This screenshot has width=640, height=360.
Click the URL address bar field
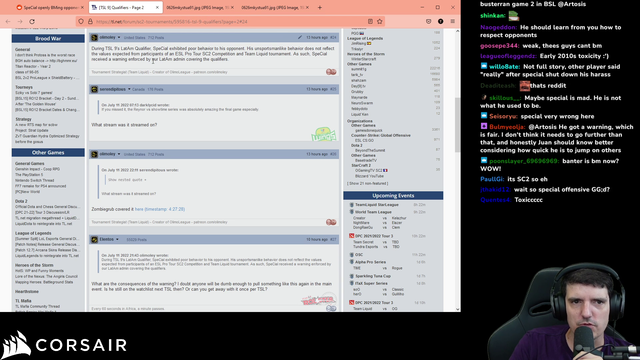(x=229, y=22)
